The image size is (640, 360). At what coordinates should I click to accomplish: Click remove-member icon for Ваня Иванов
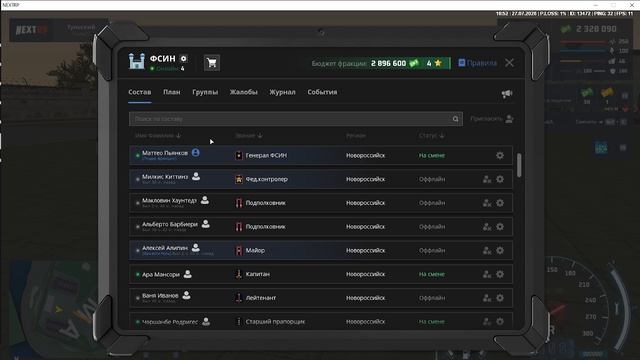[487, 298]
